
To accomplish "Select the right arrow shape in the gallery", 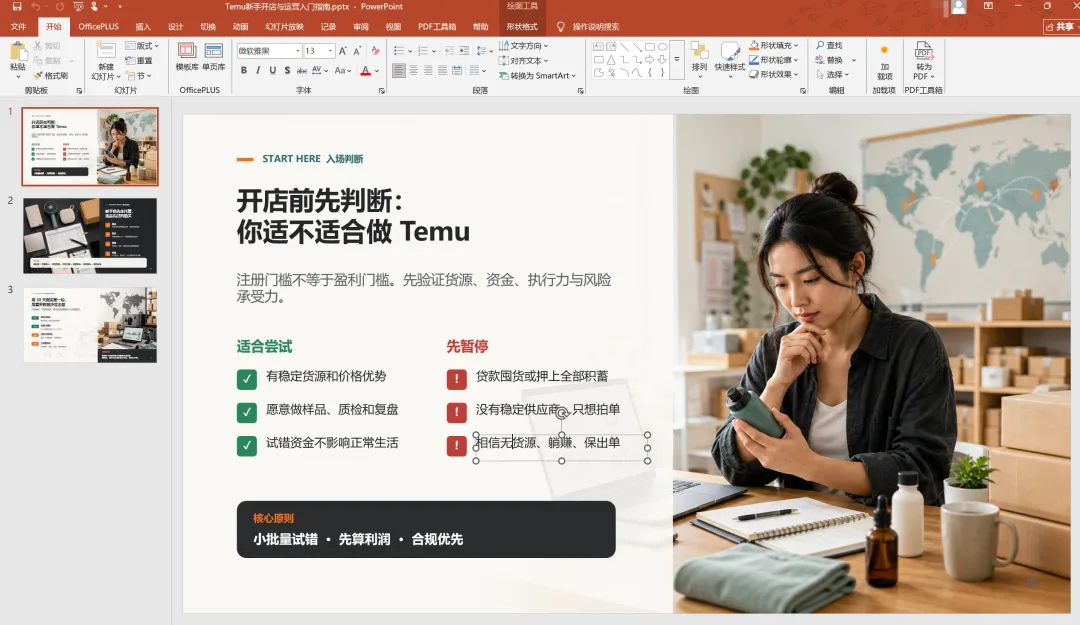I will click(650, 60).
